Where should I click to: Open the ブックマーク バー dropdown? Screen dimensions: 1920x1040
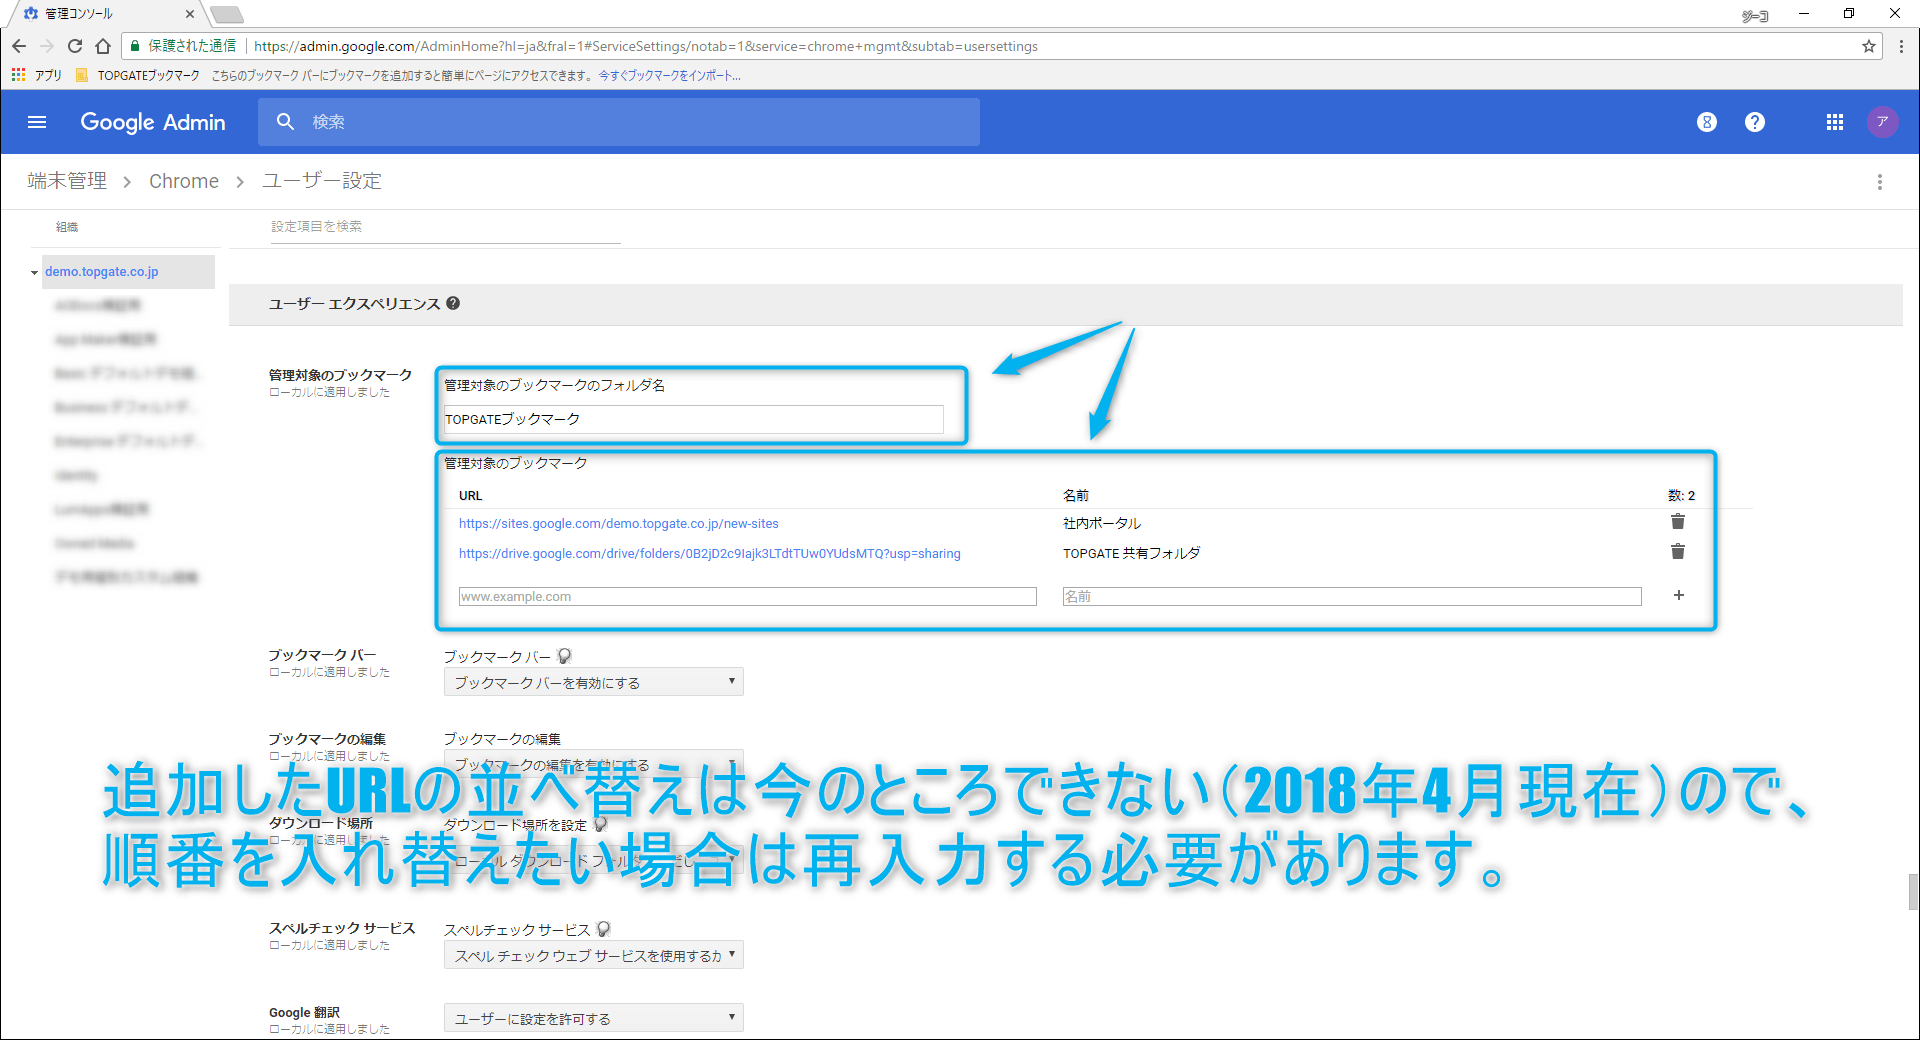click(593, 682)
